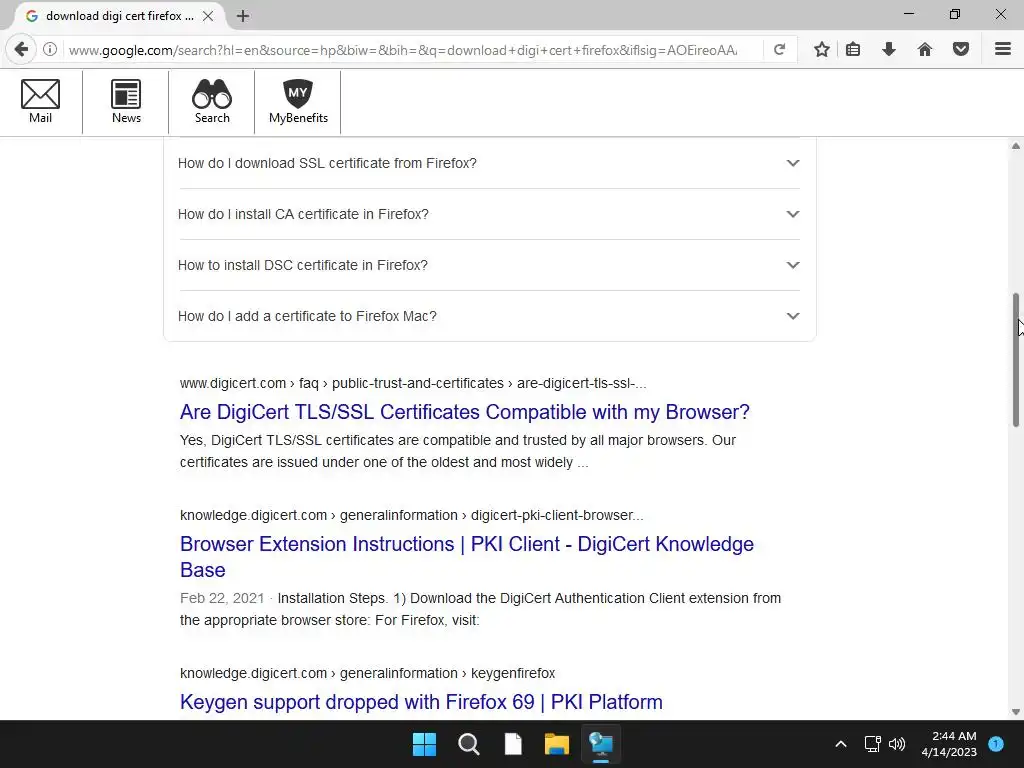This screenshot has width=1024, height=768.
Task: Click the address bar URL field
Action: click(x=402, y=50)
